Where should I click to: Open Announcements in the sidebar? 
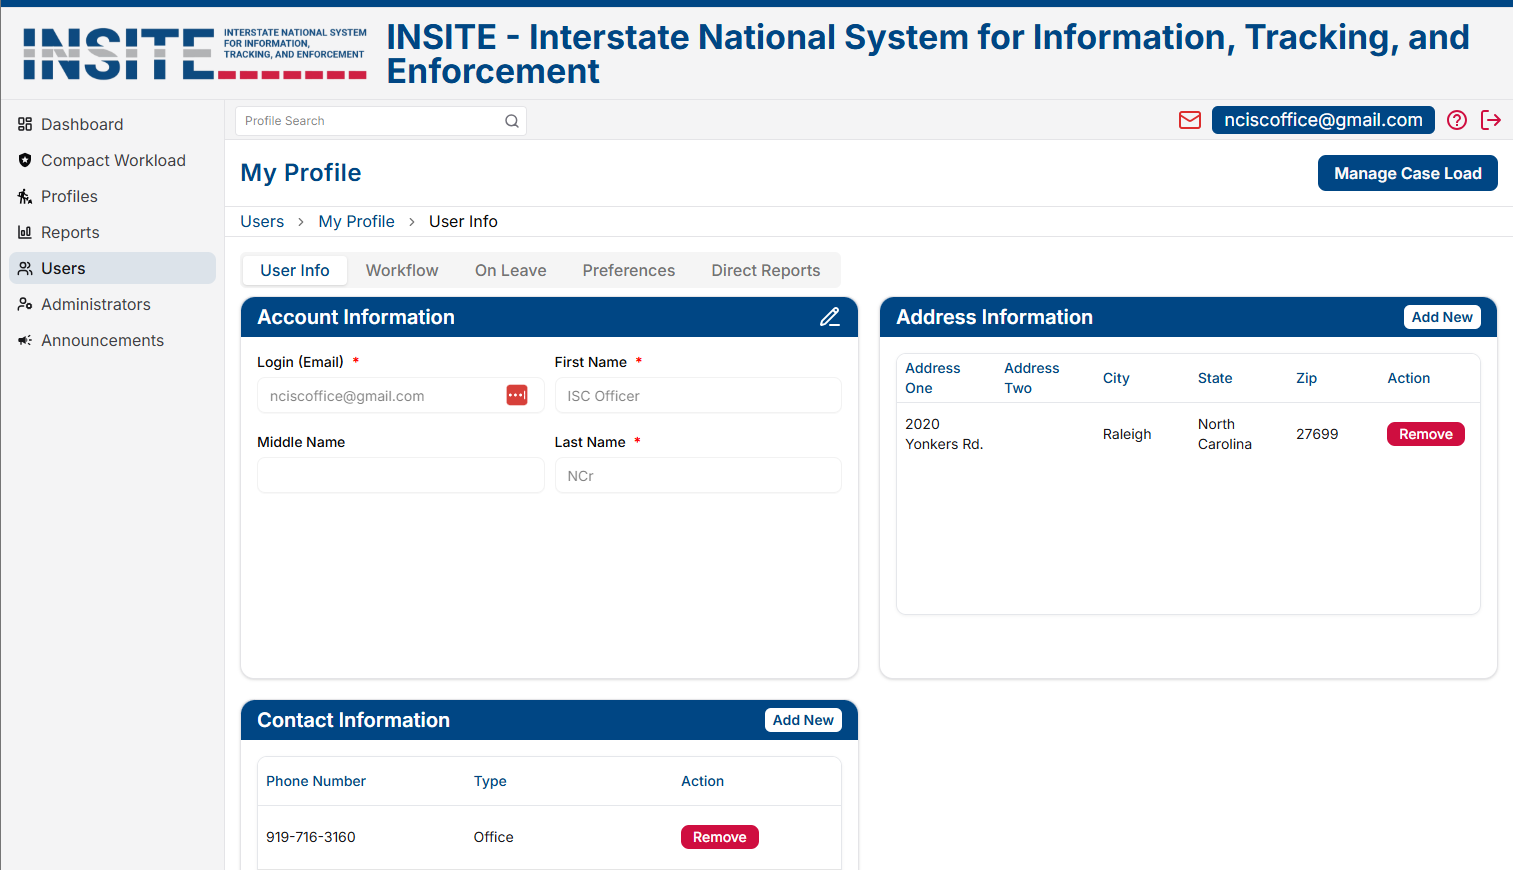click(113, 340)
